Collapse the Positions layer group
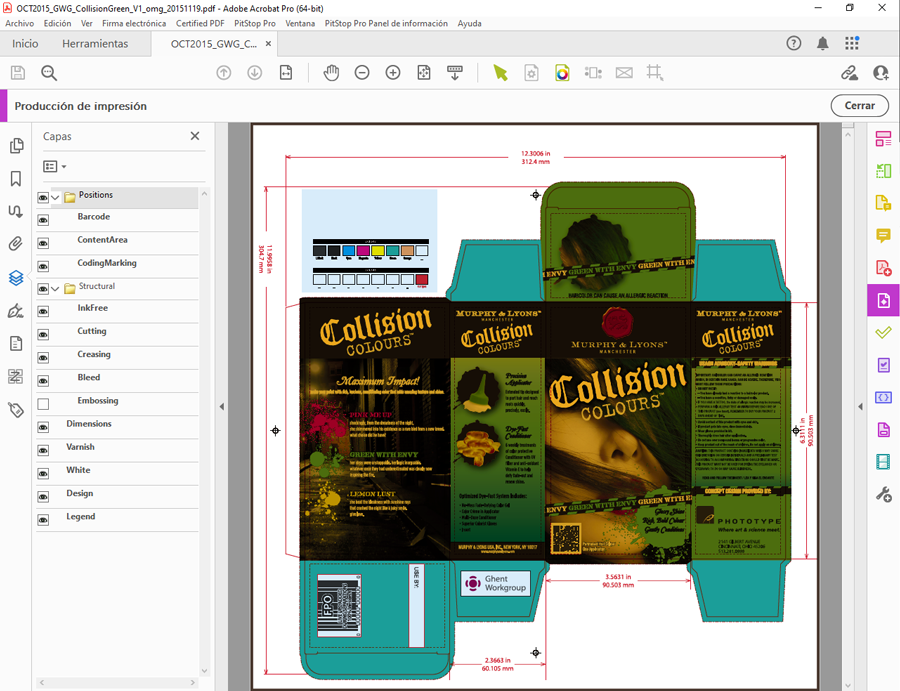The height and width of the screenshot is (691, 900). click(x=56, y=197)
